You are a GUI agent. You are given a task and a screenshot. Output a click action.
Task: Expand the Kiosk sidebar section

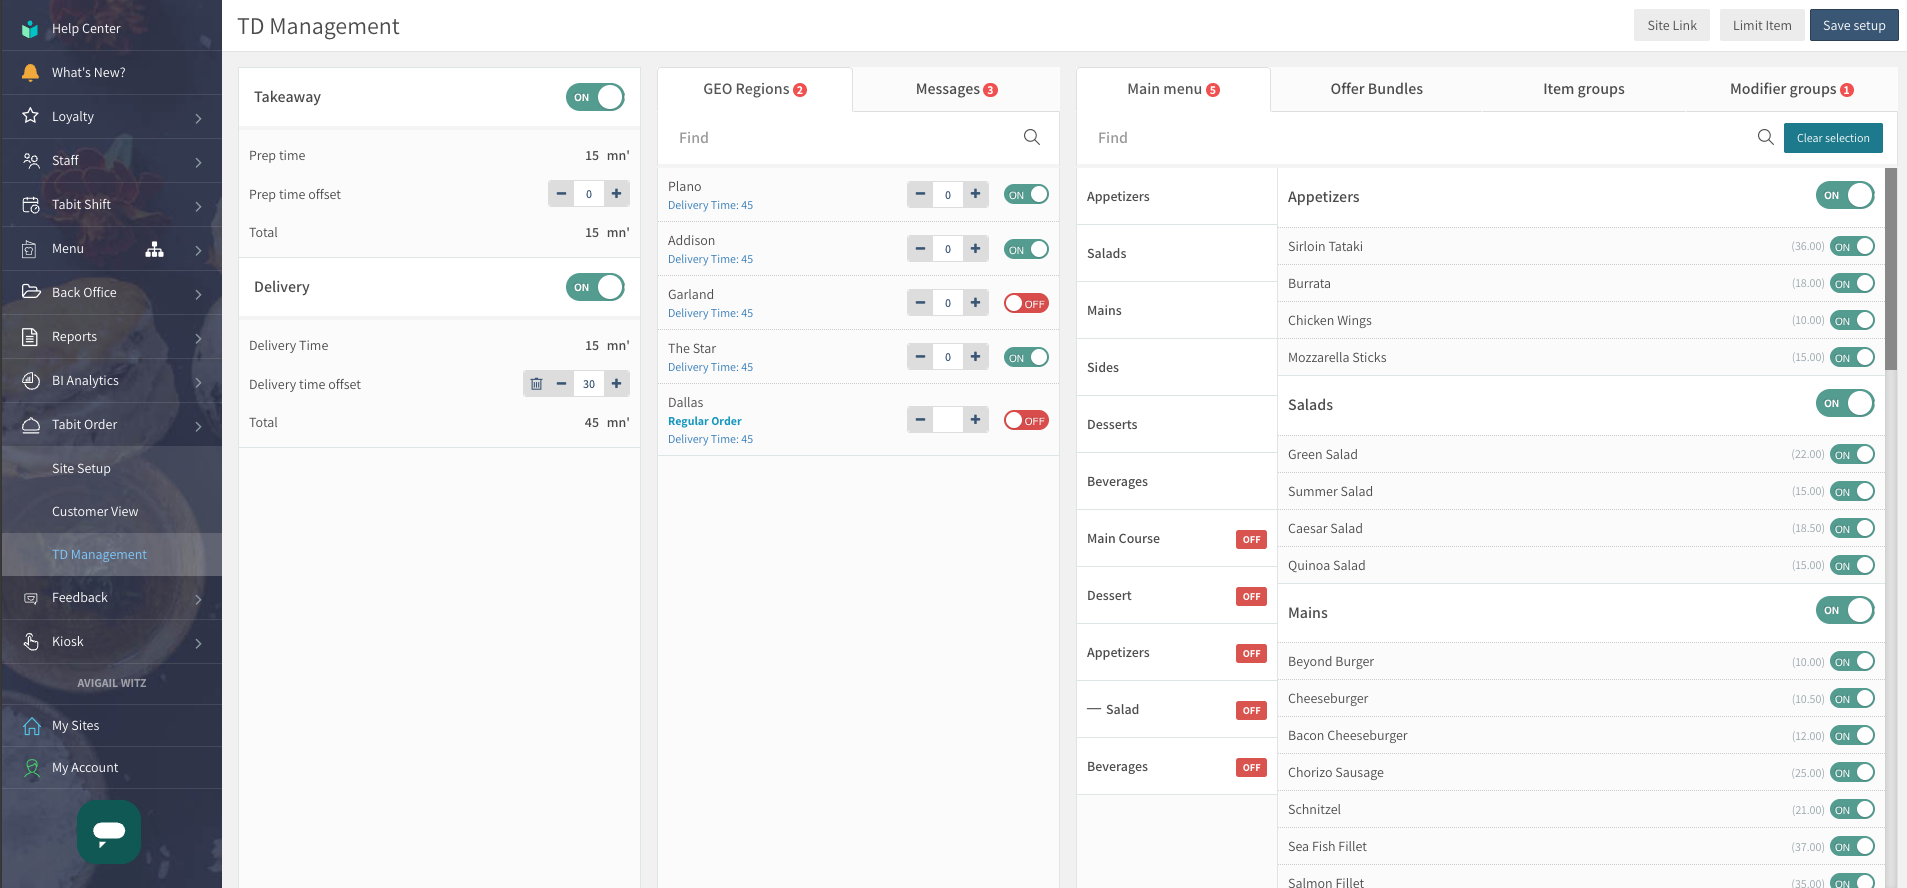point(198,642)
